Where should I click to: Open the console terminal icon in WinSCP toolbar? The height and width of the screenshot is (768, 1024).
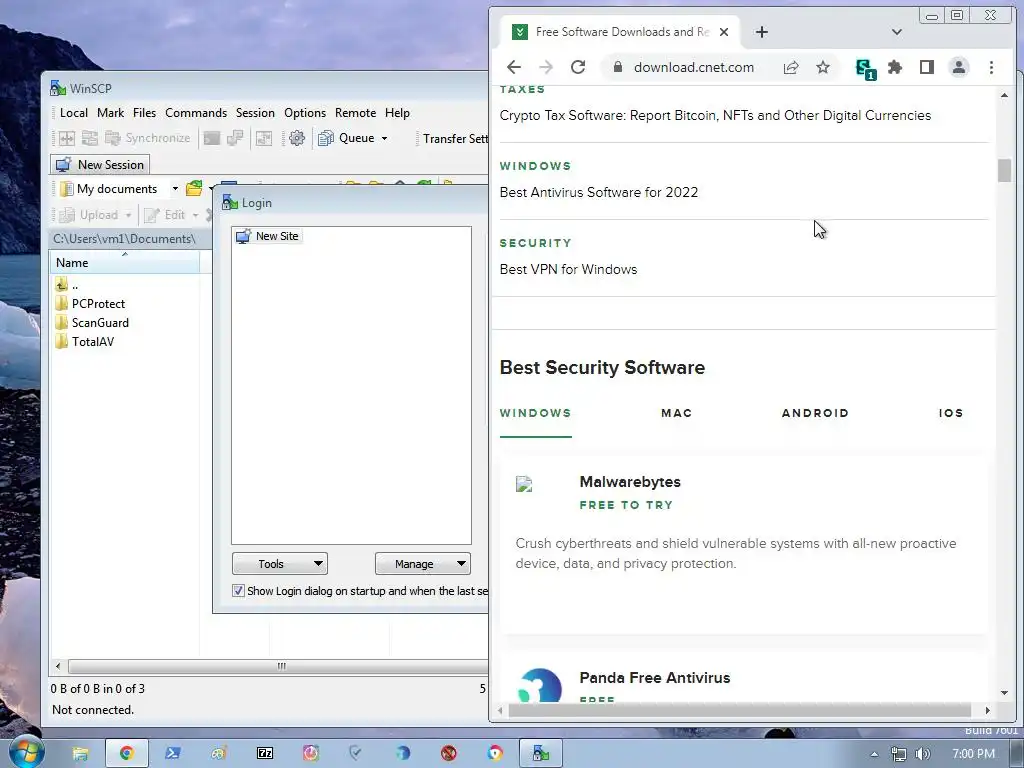pyautogui.click(x=212, y=138)
